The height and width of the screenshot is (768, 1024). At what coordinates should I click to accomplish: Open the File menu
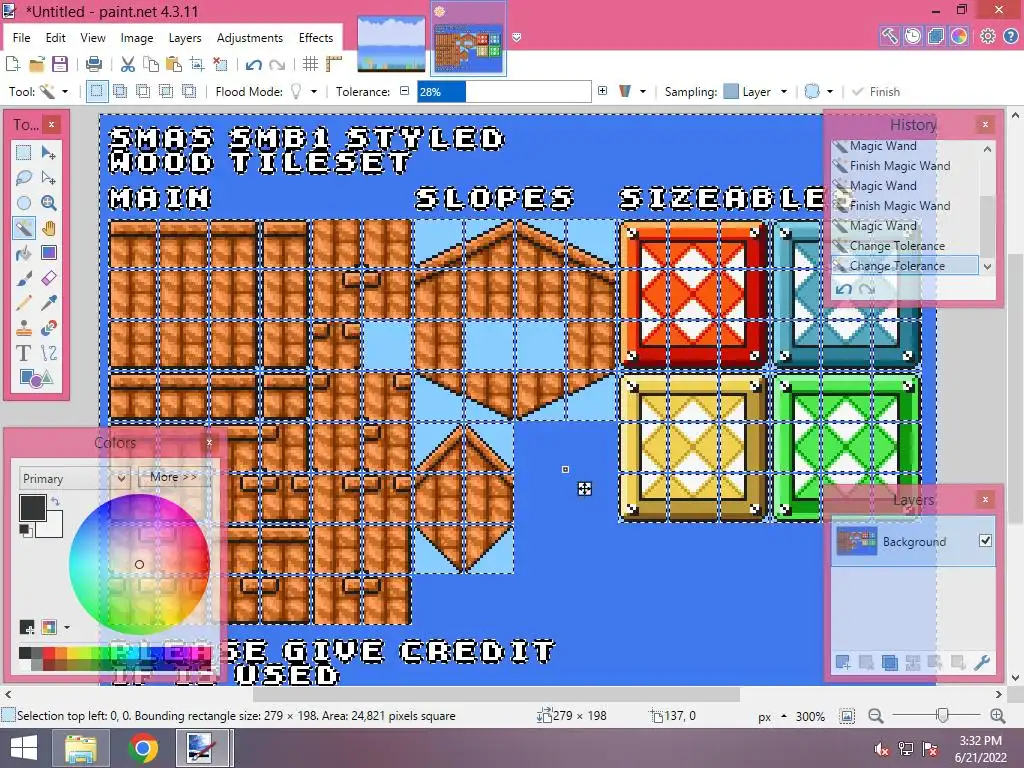22,38
